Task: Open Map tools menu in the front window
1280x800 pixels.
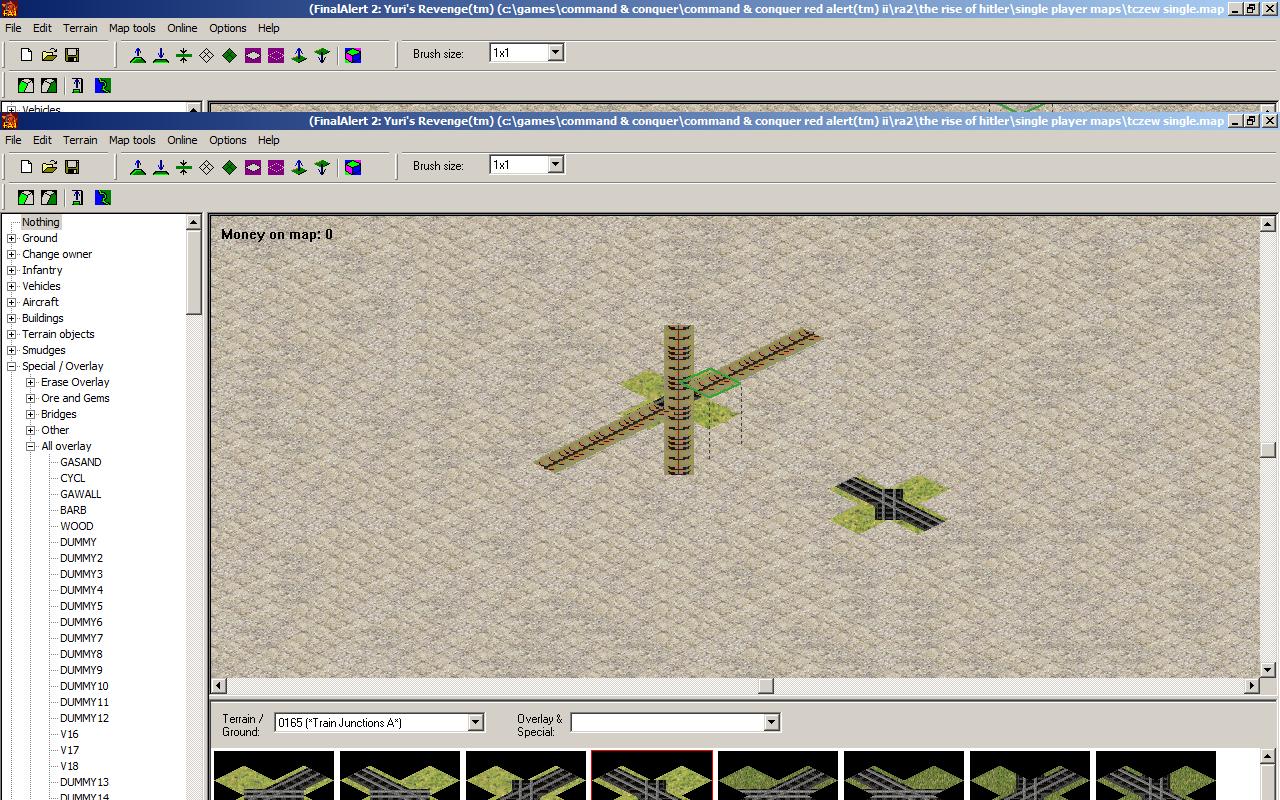Action: tap(132, 140)
